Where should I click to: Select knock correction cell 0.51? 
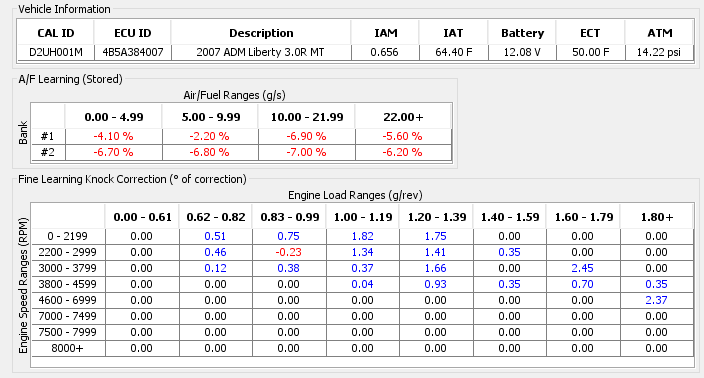click(x=215, y=236)
